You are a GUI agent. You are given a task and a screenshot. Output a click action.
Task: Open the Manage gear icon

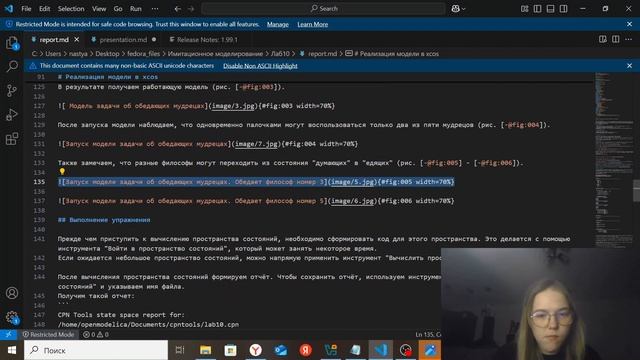point(12,317)
